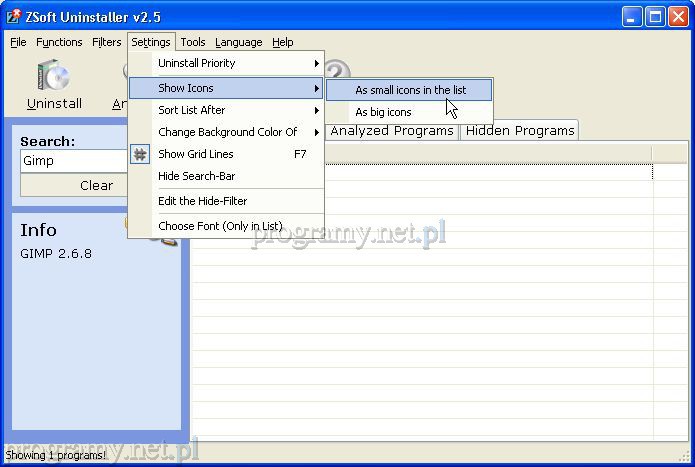Open the Tools menu
695x467 pixels.
coord(193,42)
